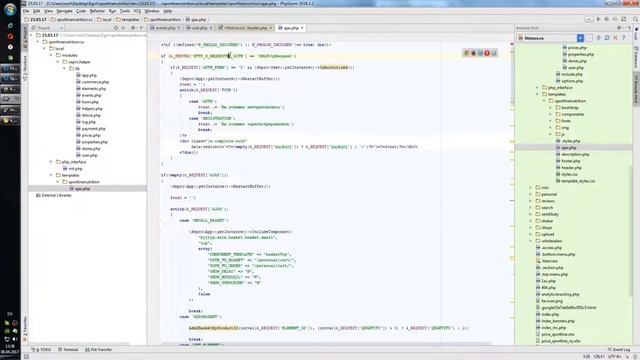Switch to the events.php editor tab

[165, 28]
